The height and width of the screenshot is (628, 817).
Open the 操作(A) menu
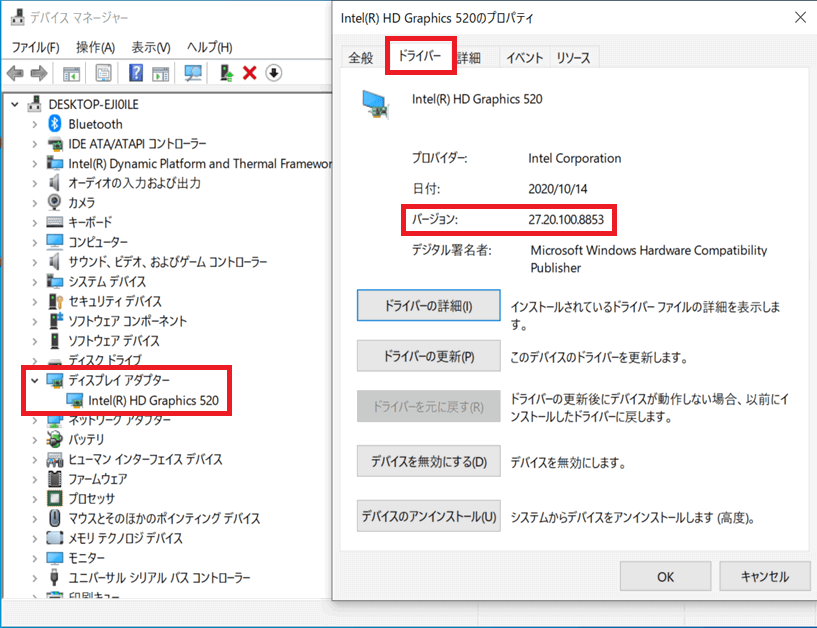(x=95, y=47)
